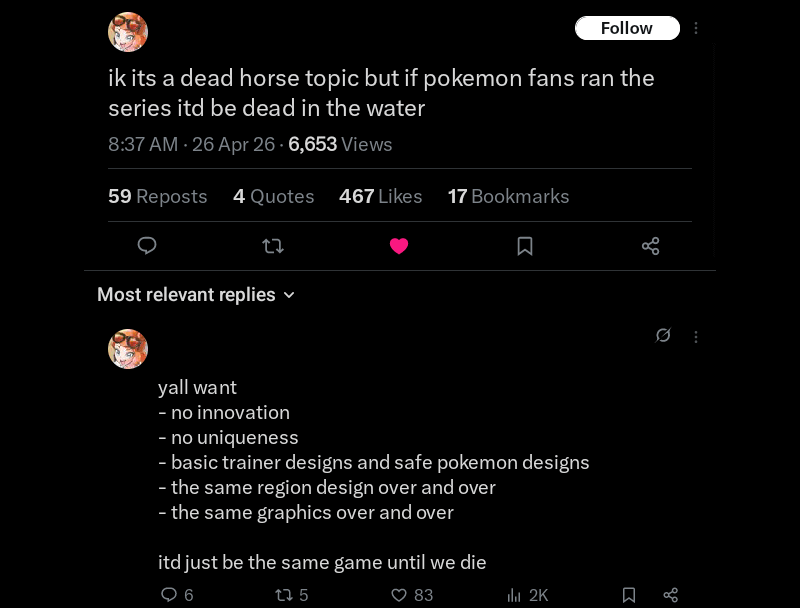
Task: Click the author avatar on the main post
Action: tap(128, 33)
